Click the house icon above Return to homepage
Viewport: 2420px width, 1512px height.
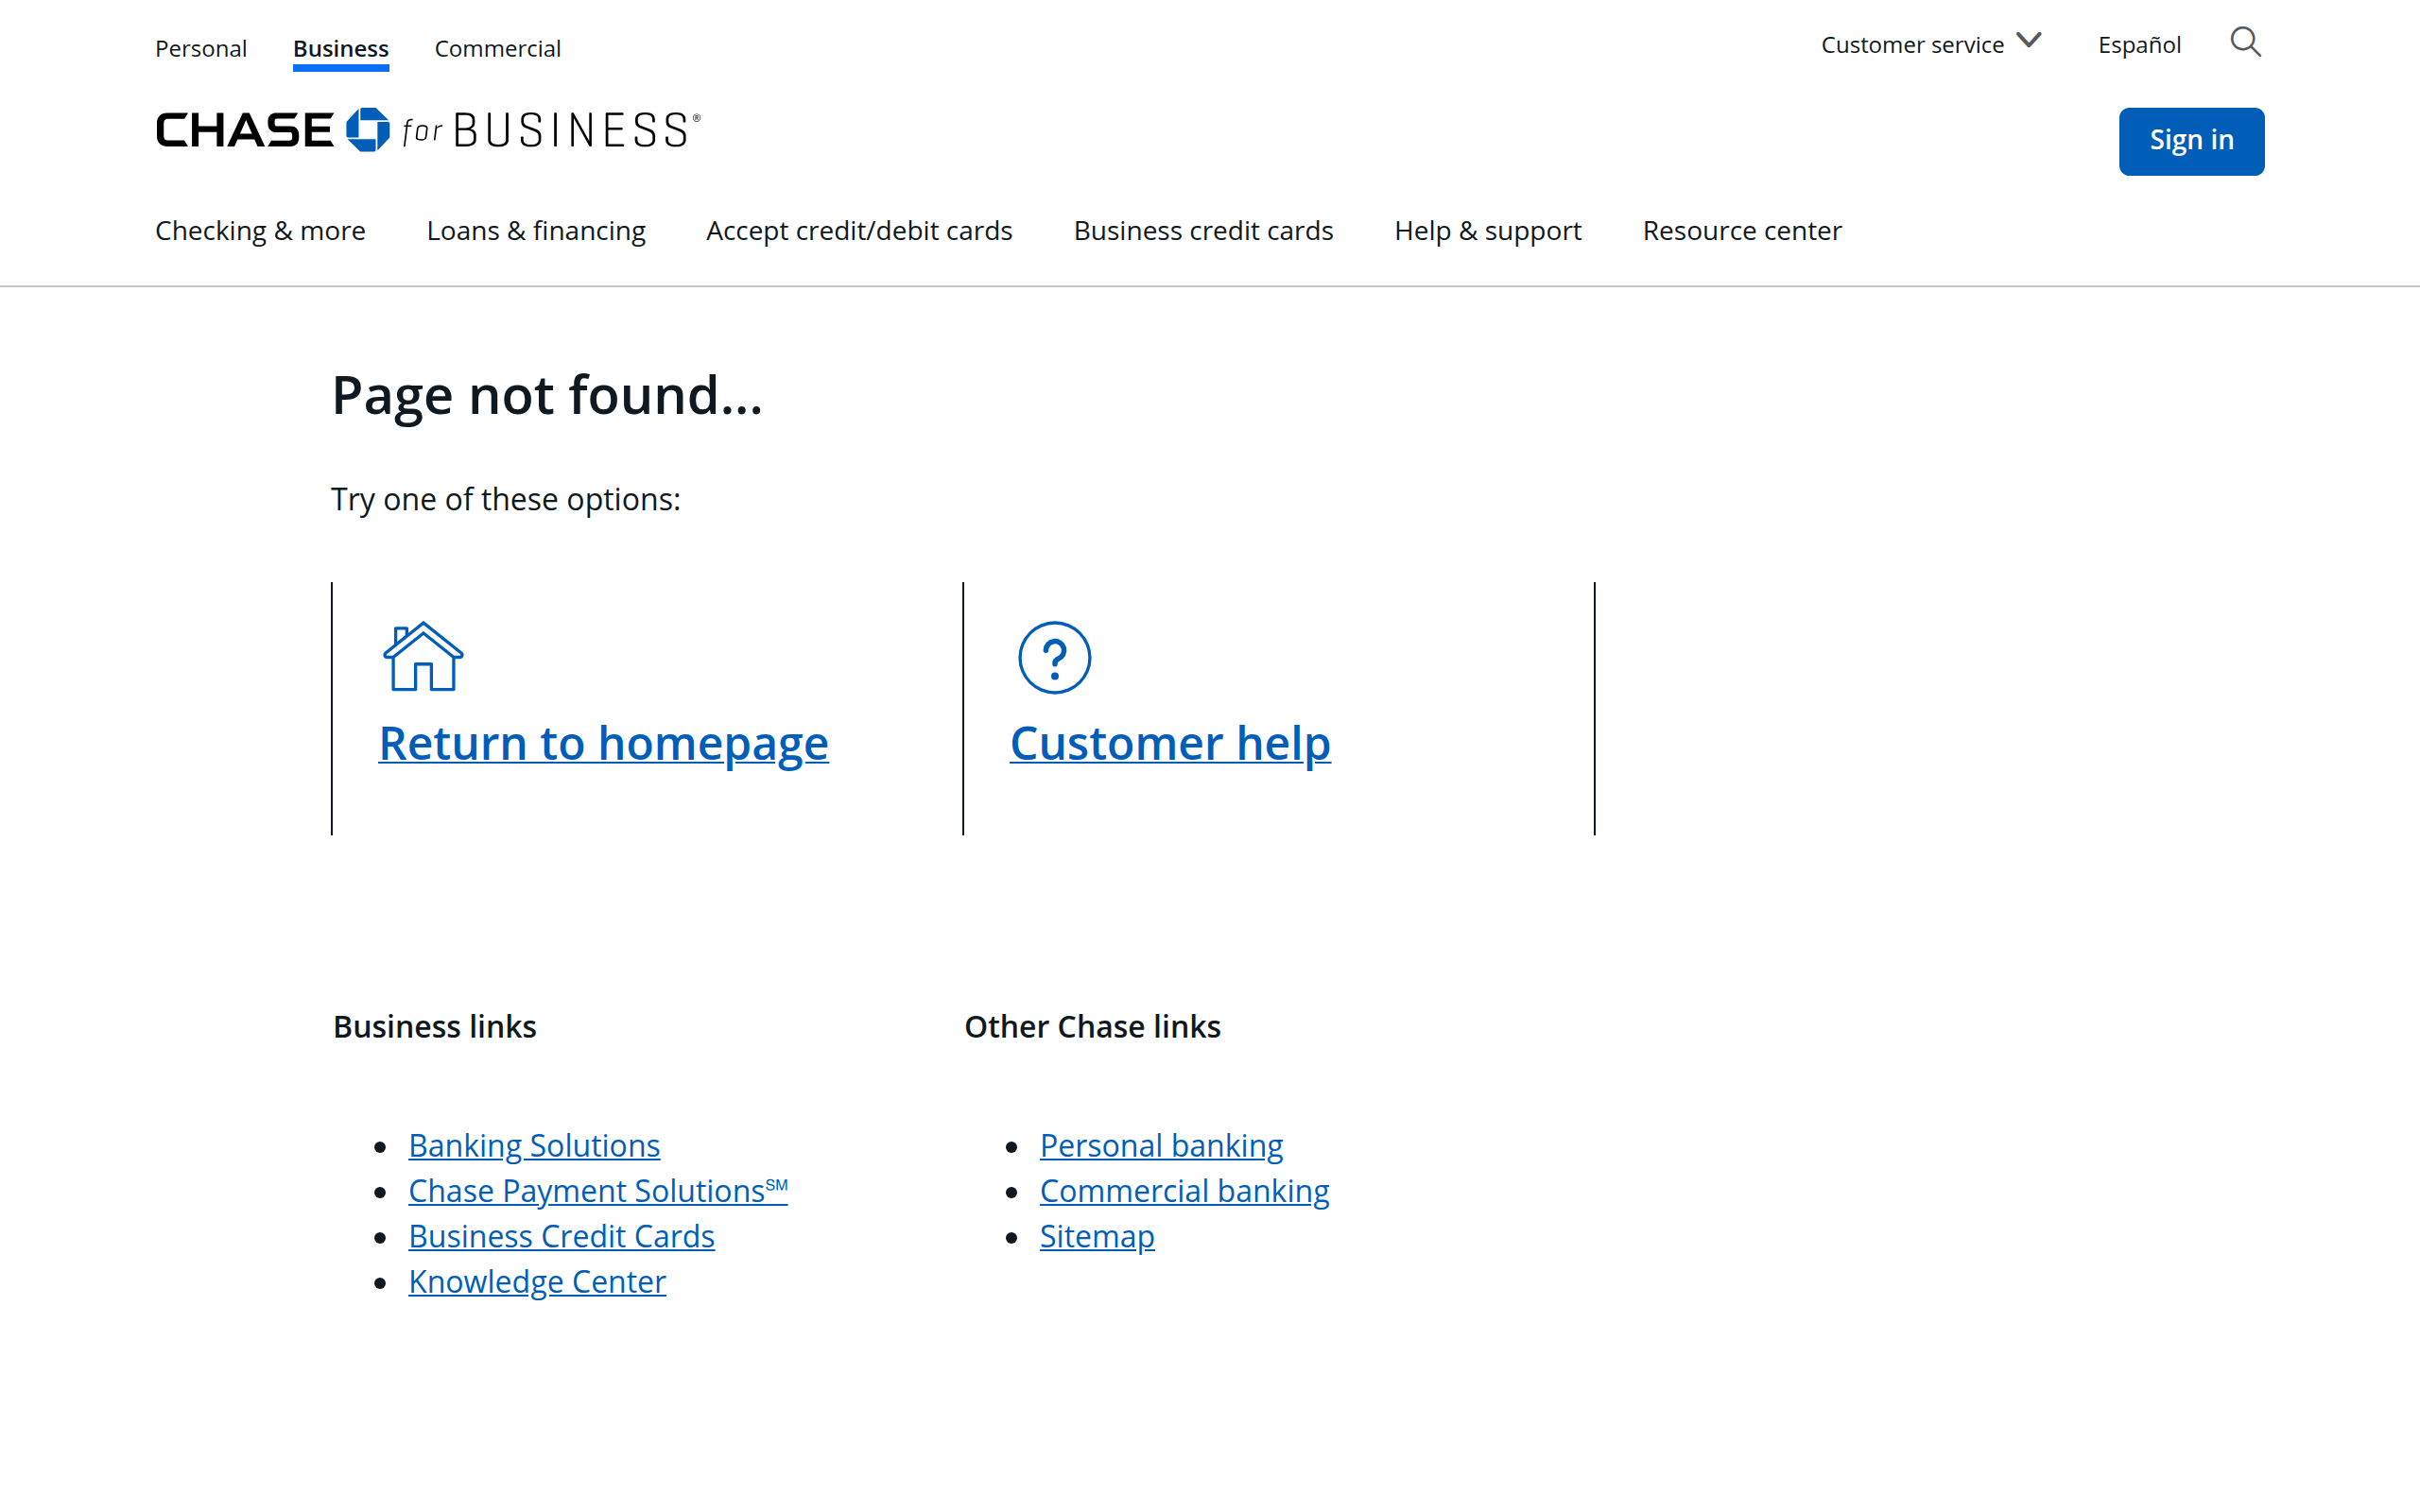(423, 656)
